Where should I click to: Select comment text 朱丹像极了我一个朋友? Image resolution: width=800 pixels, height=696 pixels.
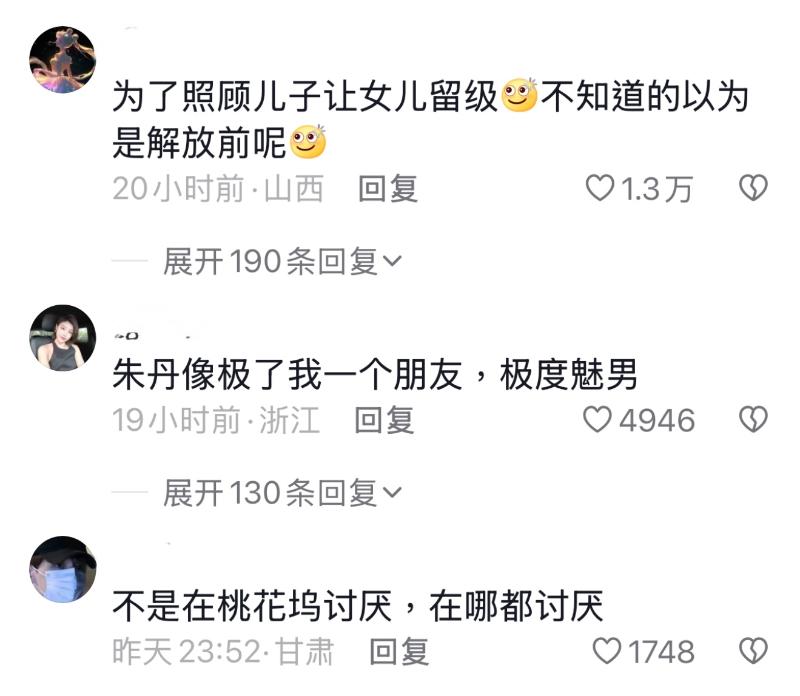click(287, 375)
